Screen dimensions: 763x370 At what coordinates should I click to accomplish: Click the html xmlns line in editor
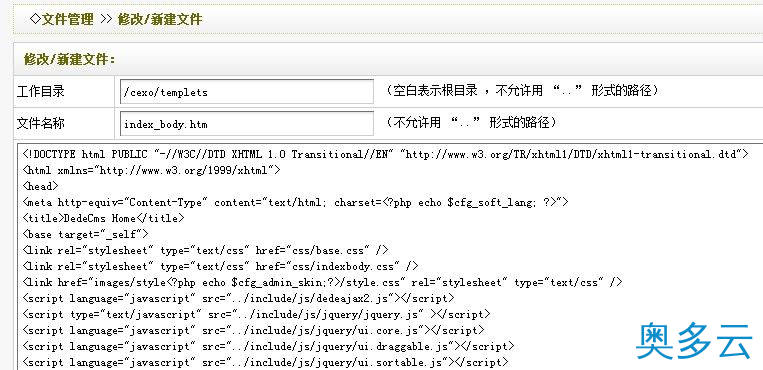coord(151,170)
